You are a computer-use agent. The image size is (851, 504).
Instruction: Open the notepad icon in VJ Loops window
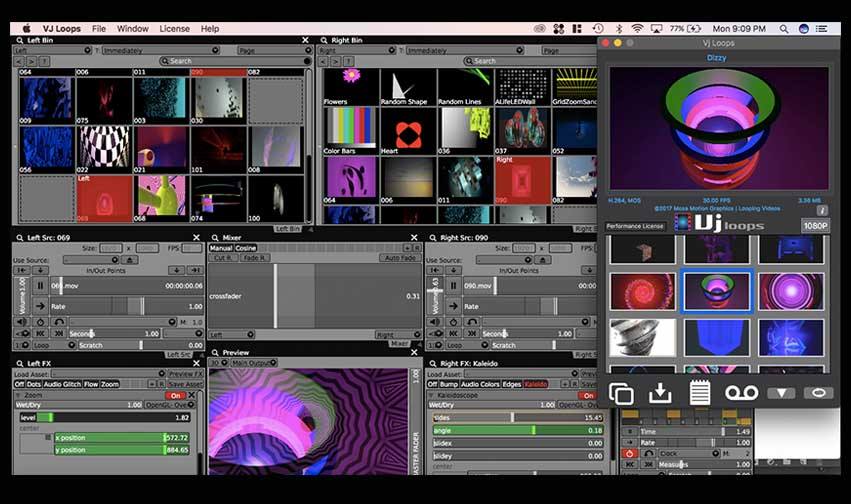tap(700, 393)
